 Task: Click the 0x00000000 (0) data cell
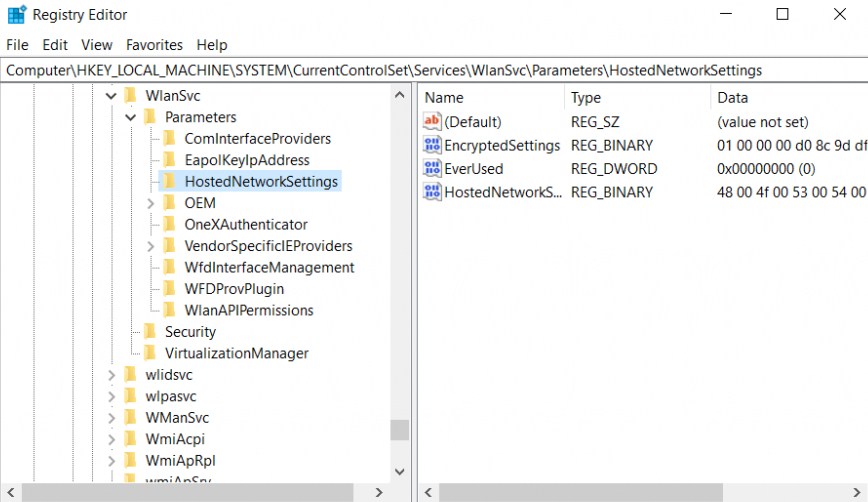pyautogui.click(x=766, y=169)
